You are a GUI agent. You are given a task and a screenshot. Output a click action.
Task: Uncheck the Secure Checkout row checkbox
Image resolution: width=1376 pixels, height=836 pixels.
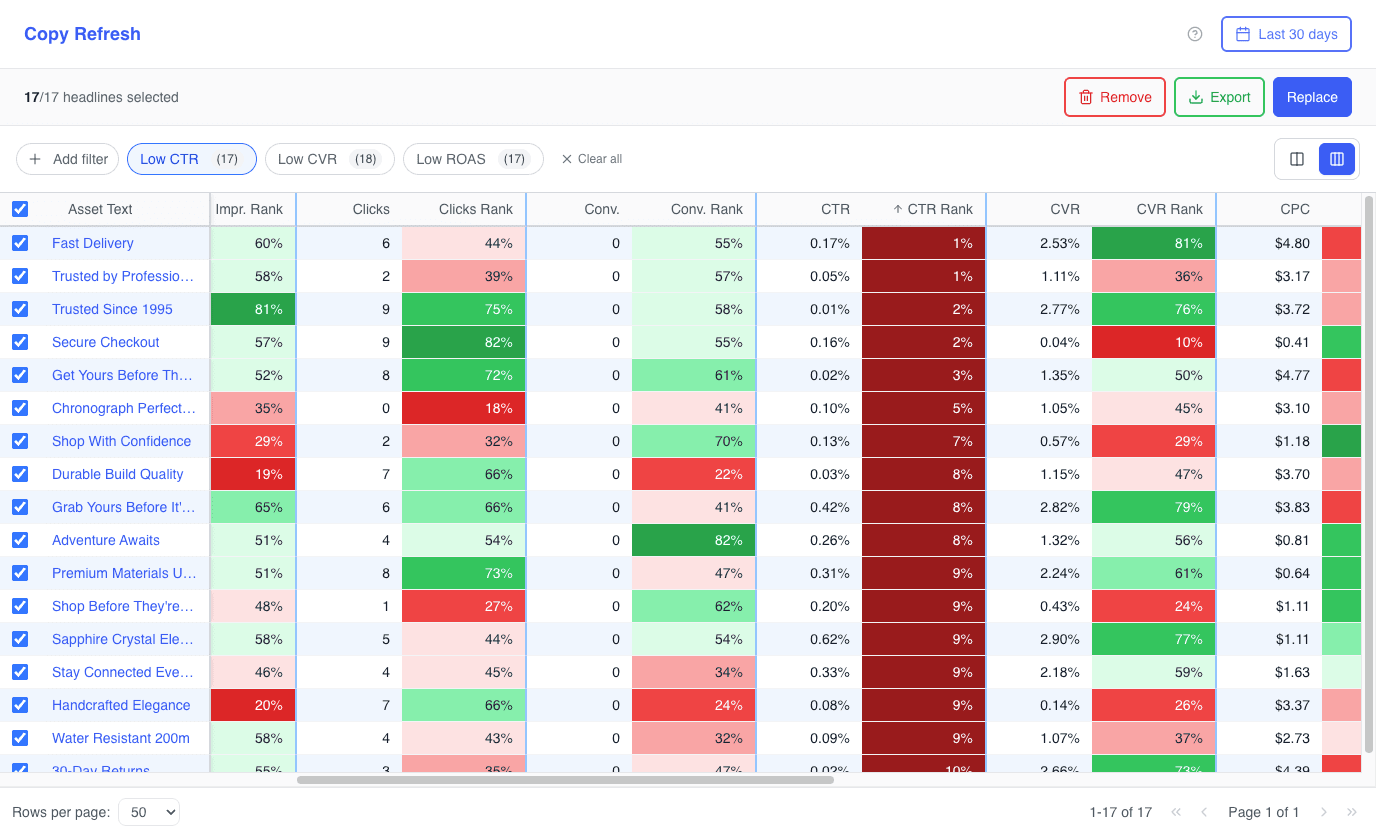[20, 342]
